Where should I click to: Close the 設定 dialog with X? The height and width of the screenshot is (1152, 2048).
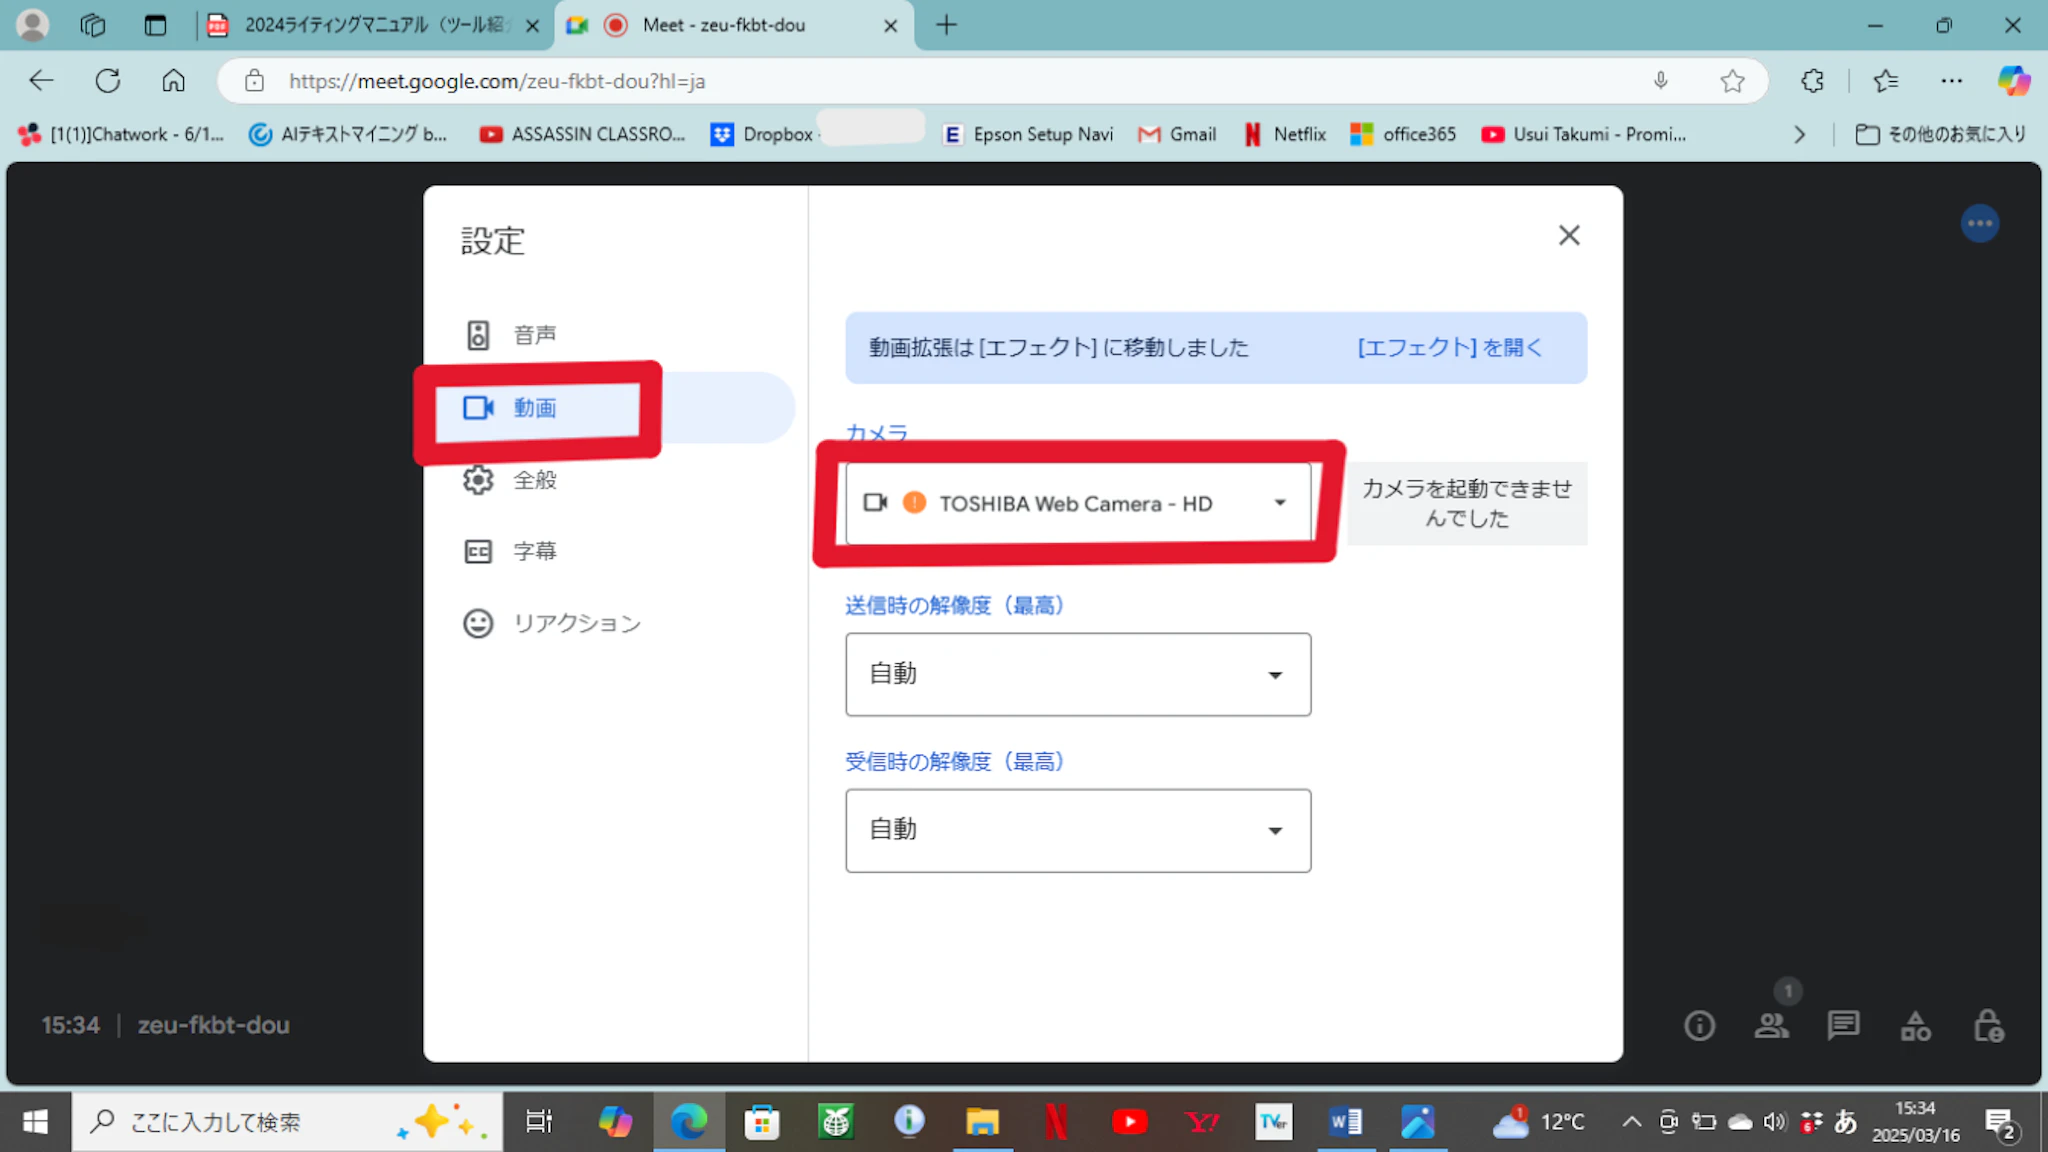1568,235
